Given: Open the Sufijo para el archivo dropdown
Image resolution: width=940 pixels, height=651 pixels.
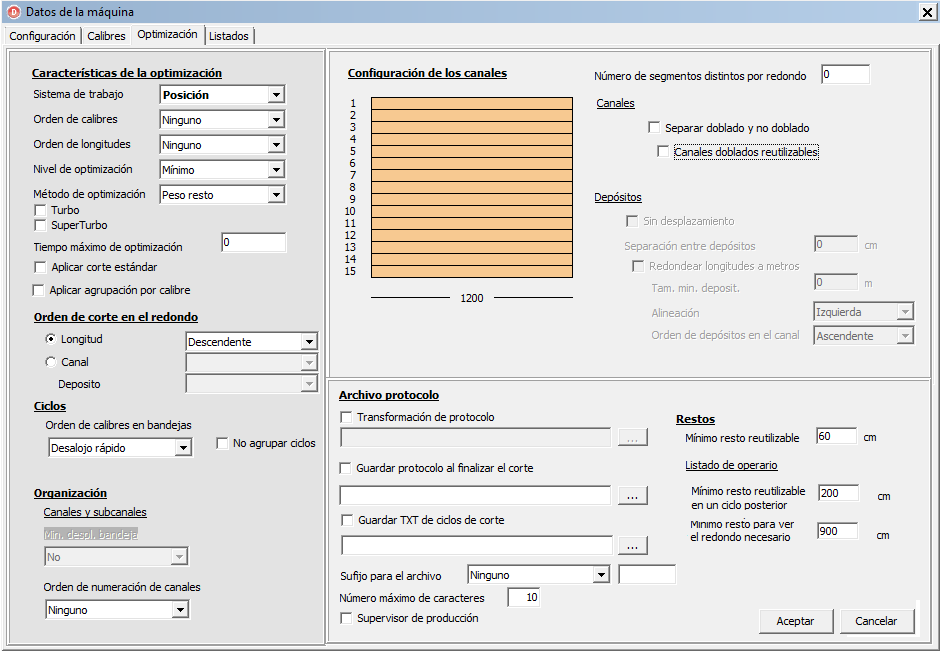Looking at the screenshot, I should coord(538,575).
